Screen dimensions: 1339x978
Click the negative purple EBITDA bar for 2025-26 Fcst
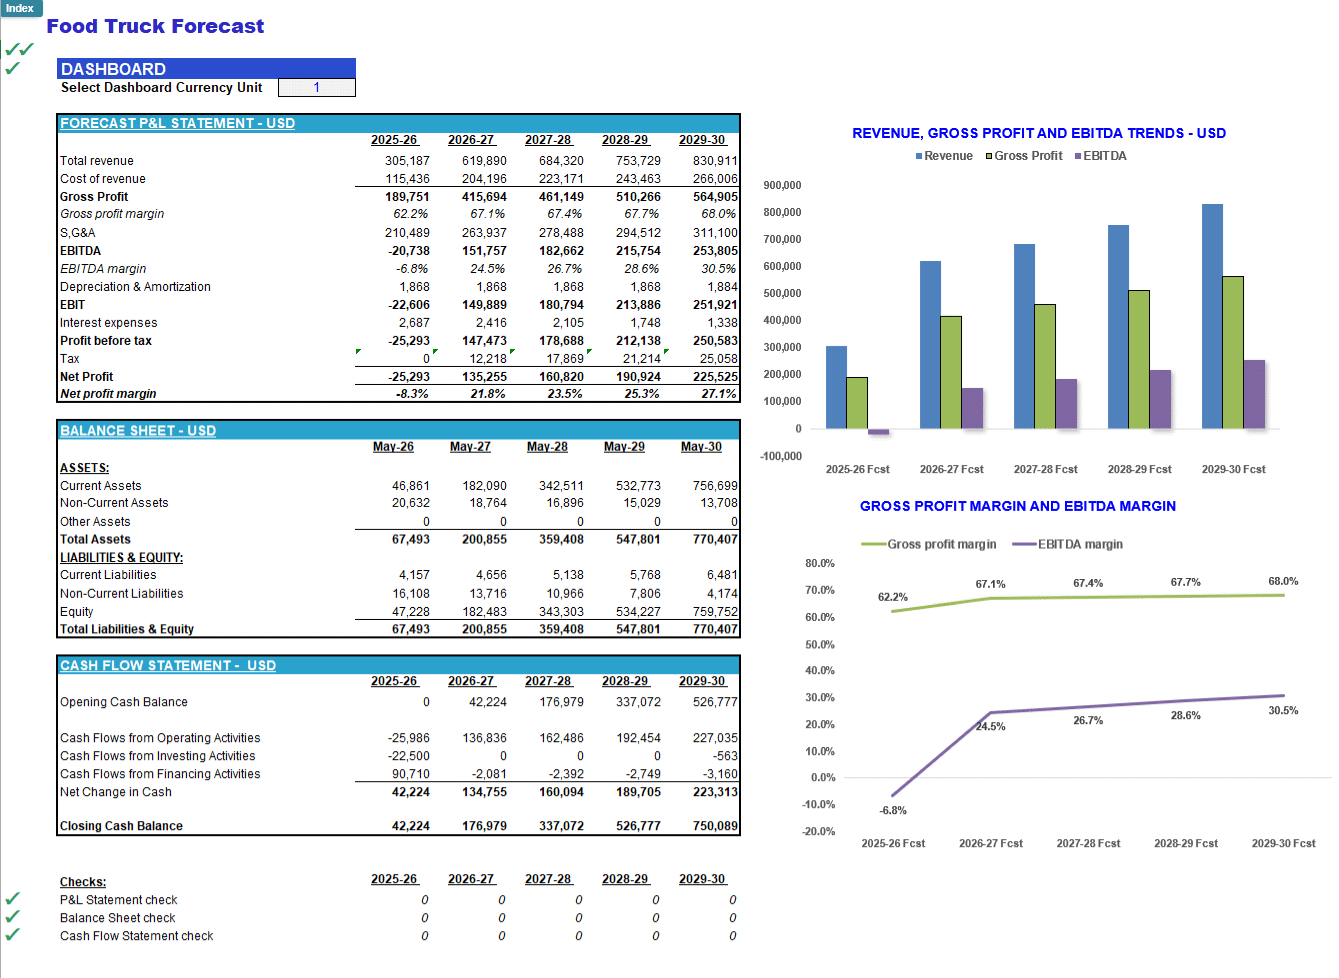pos(878,431)
